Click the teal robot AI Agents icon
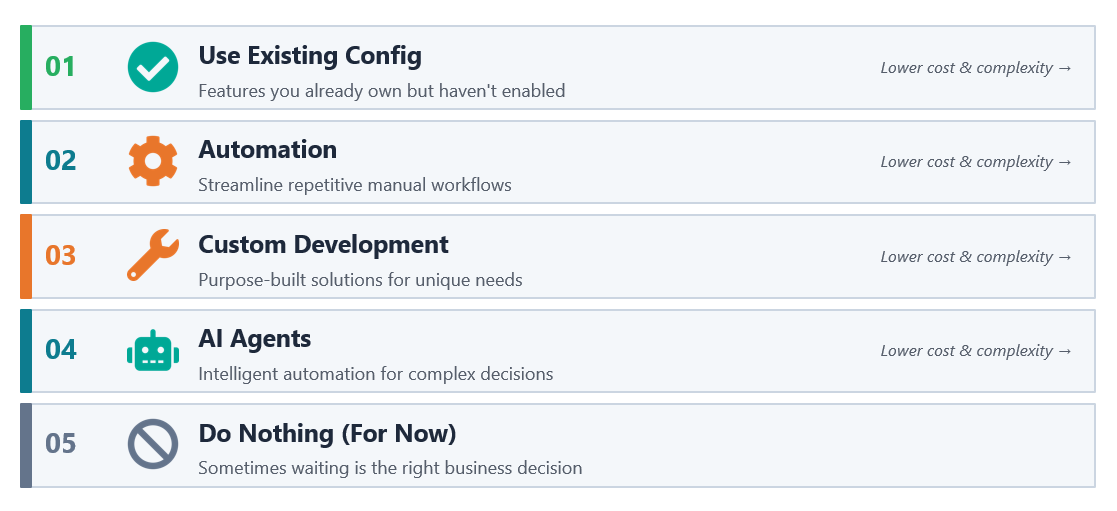 [x=152, y=350]
